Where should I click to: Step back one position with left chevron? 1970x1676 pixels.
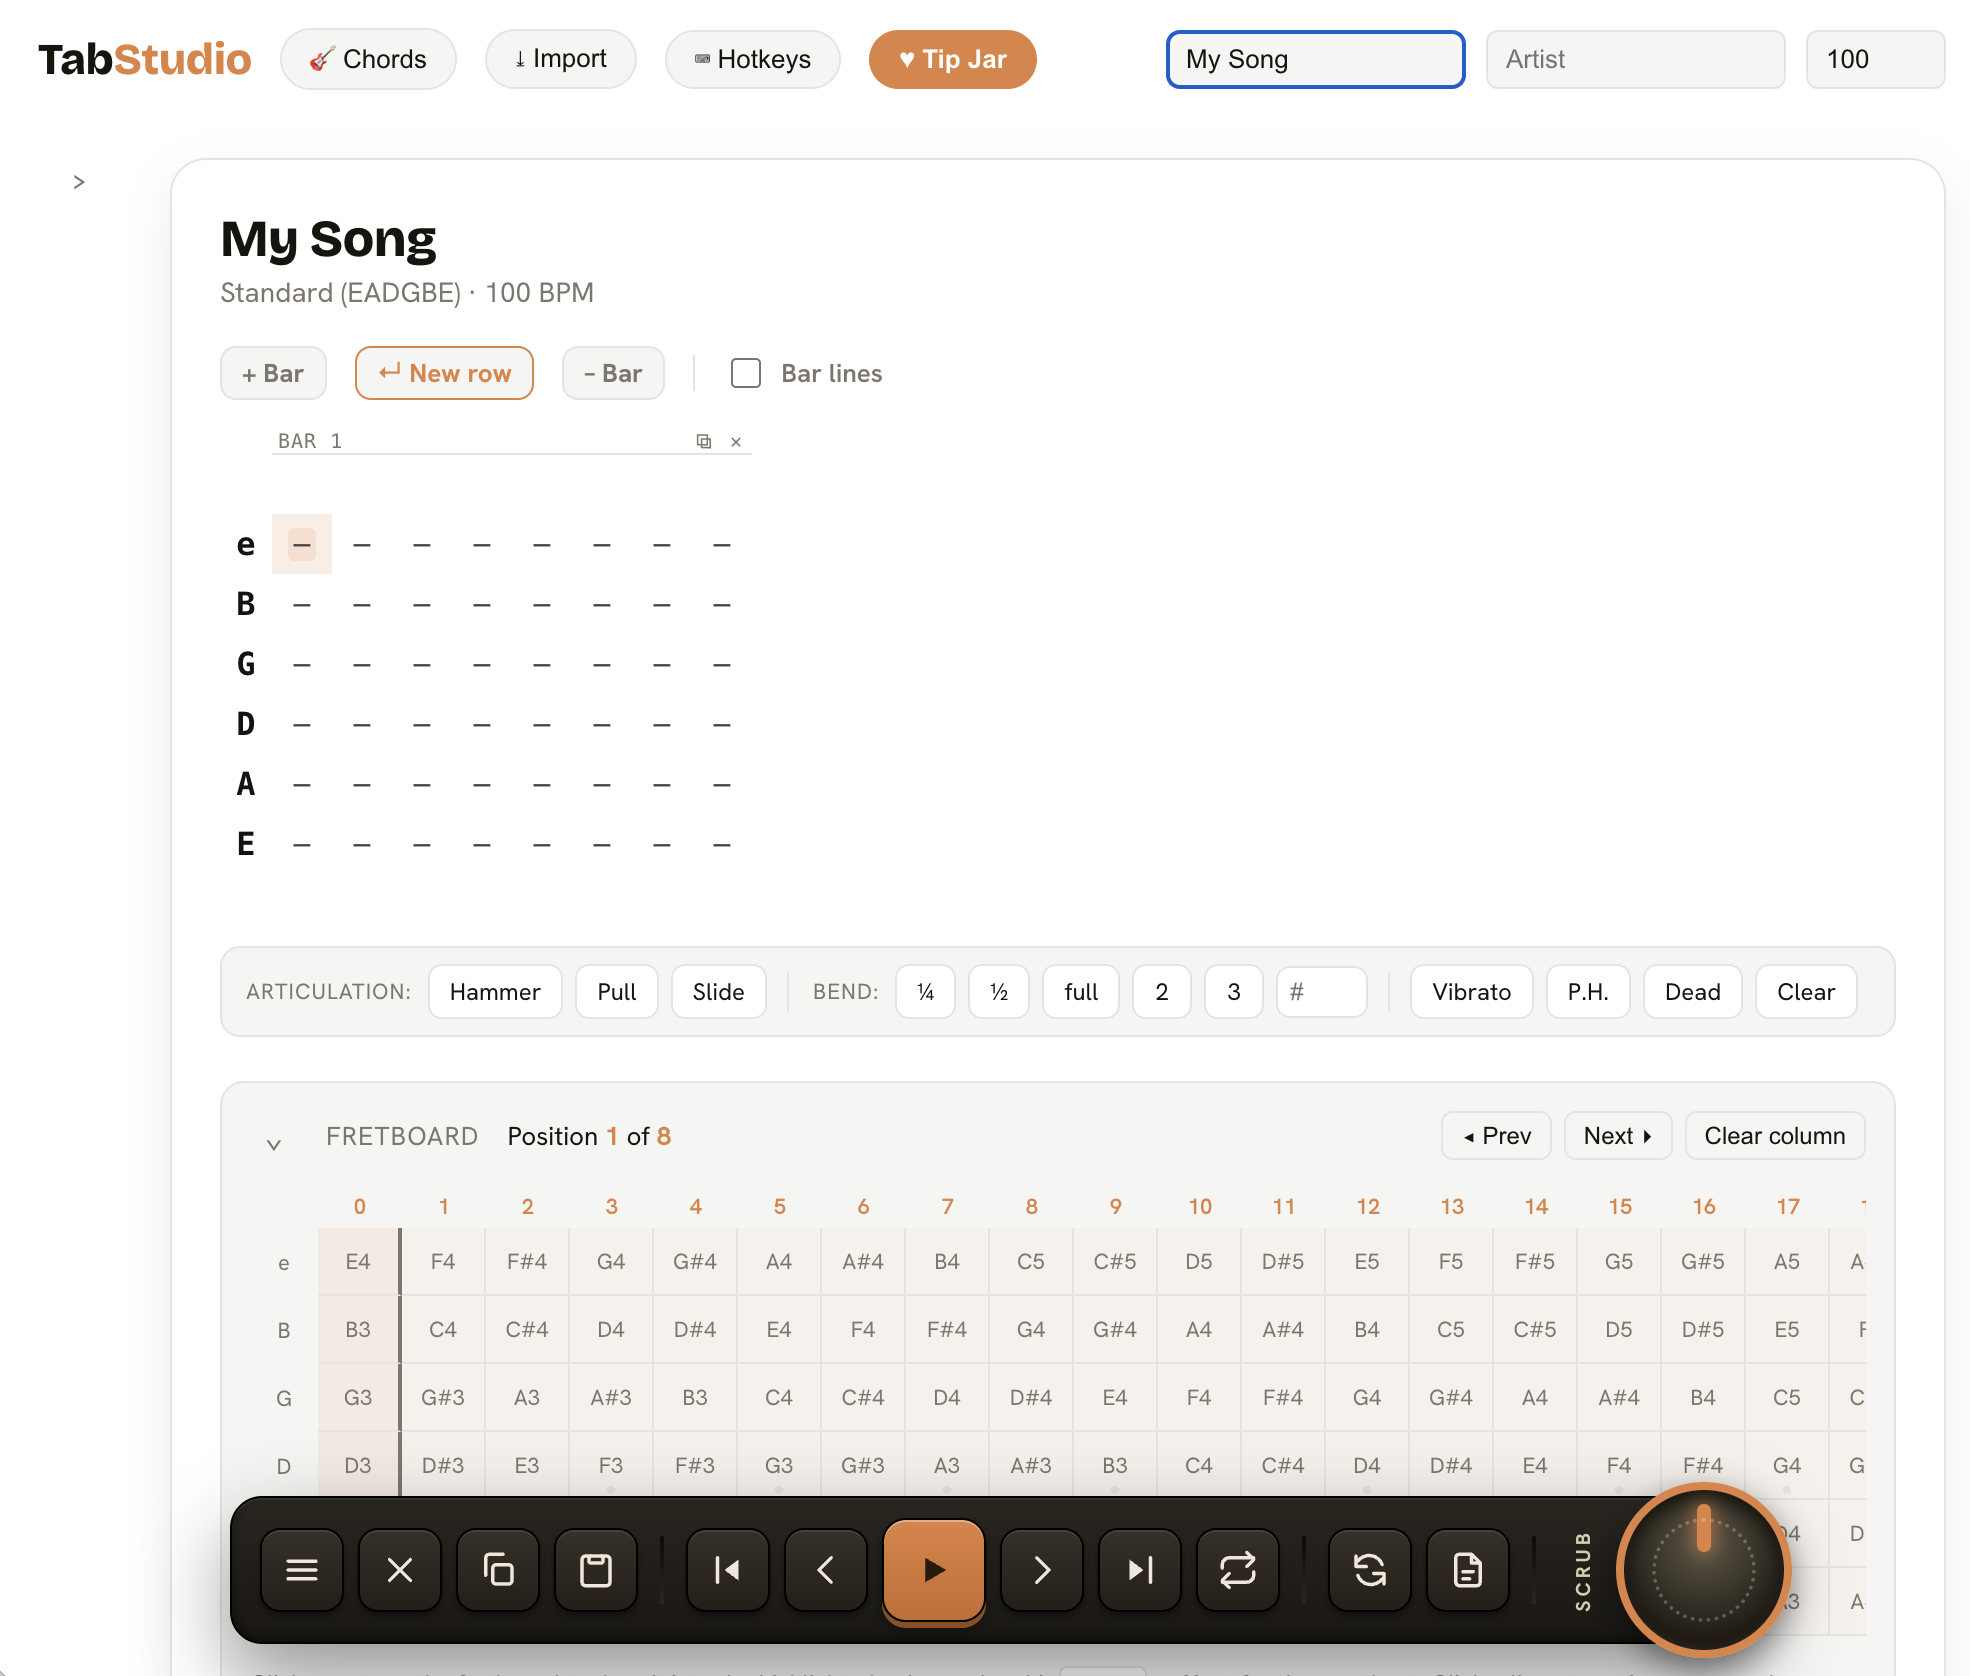[826, 1570]
